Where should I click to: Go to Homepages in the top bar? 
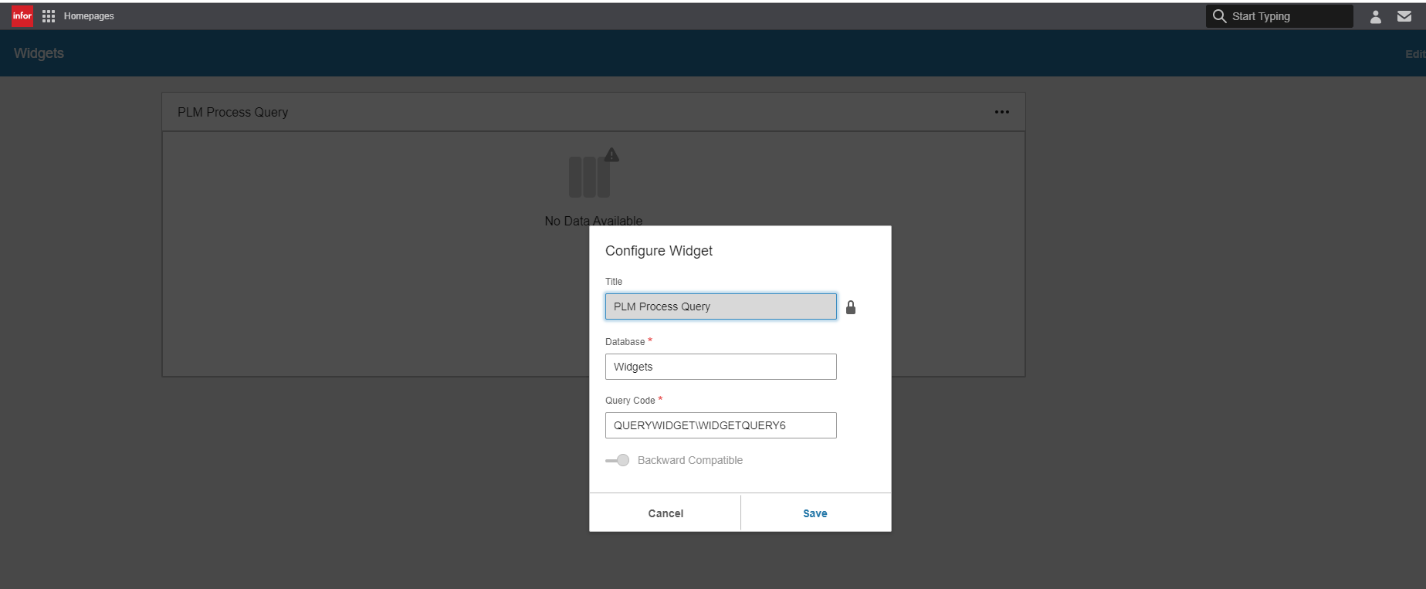point(89,15)
